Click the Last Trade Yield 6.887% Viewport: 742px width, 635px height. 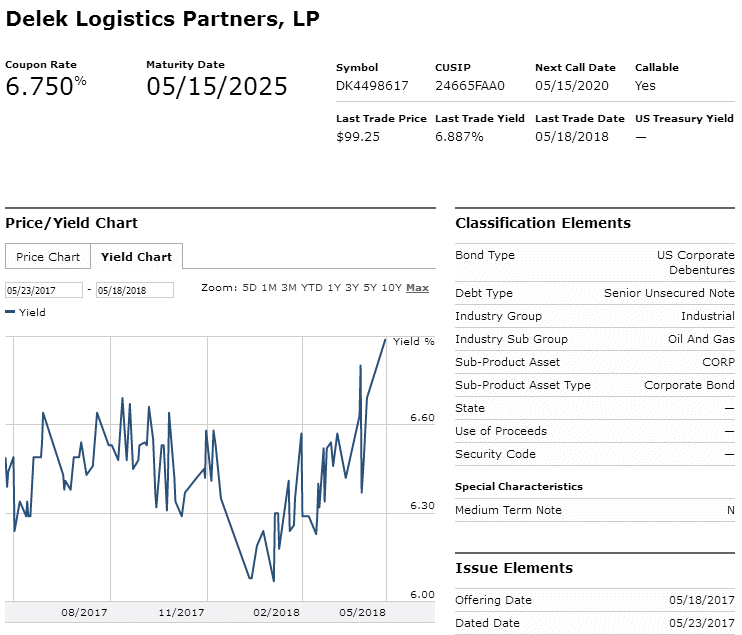click(x=459, y=137)
